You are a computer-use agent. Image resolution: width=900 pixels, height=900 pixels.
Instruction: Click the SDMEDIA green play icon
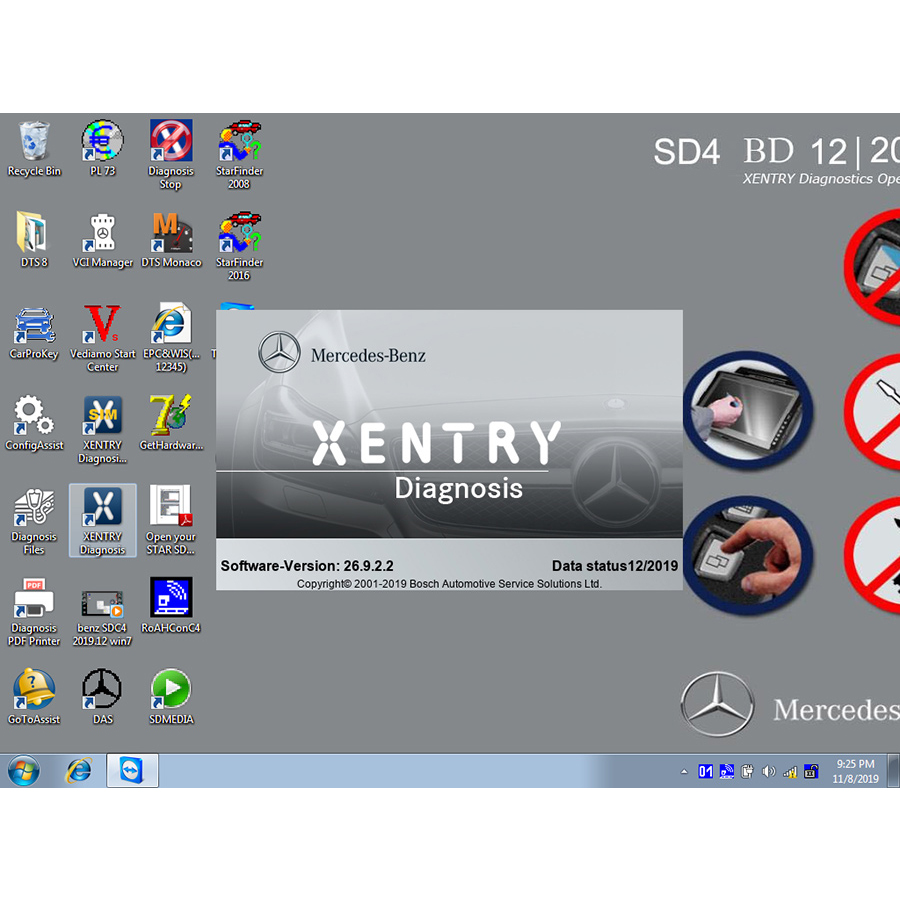point(171,690)
